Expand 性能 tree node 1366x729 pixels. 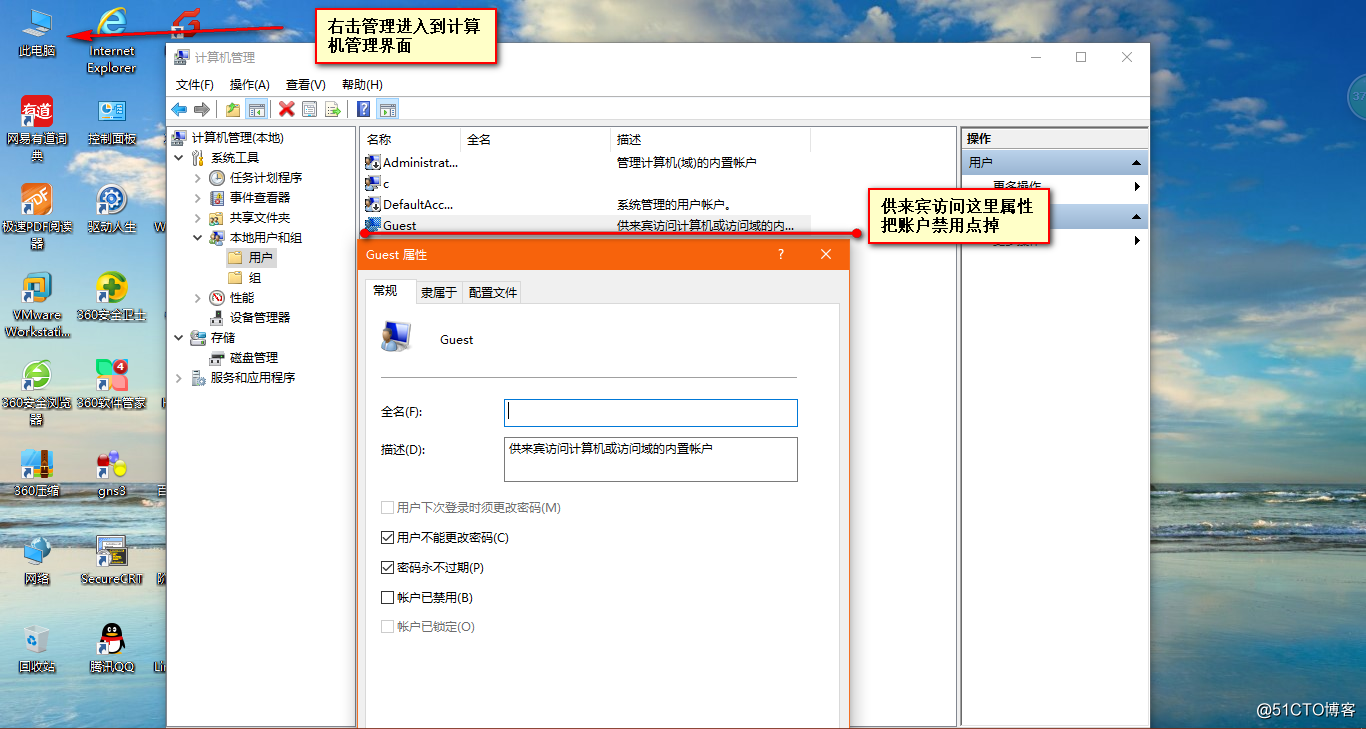click(x=198, y=298)
